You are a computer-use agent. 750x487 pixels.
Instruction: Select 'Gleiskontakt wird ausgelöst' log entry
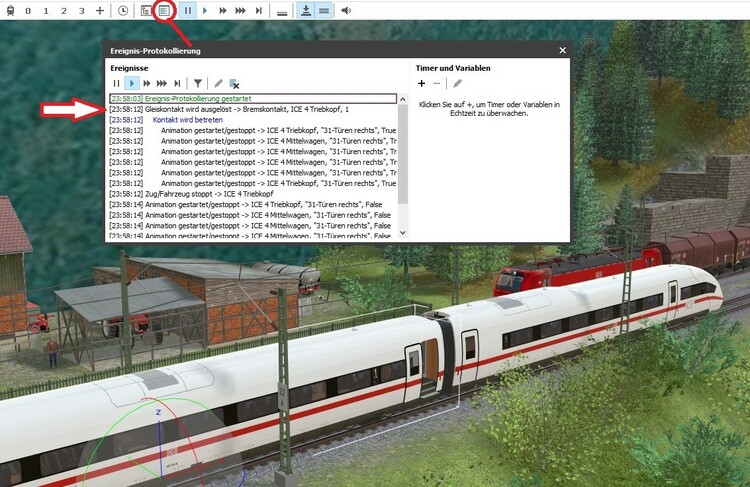(253, 109)
